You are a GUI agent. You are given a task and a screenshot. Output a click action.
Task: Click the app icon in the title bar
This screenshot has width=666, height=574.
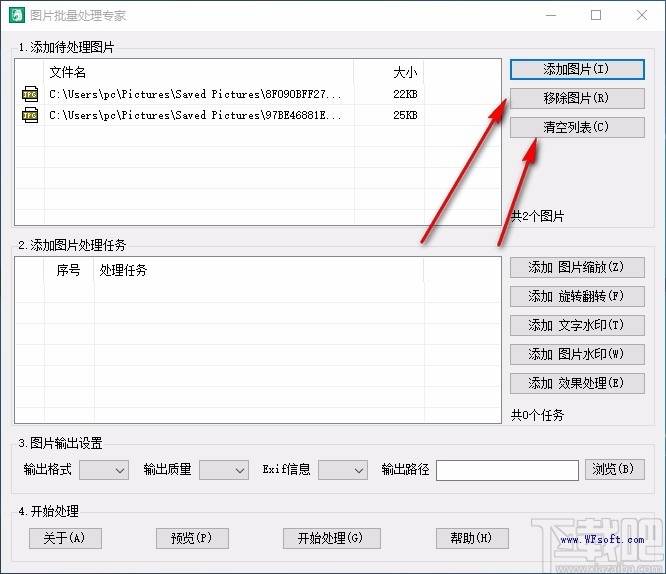(17, 15)
